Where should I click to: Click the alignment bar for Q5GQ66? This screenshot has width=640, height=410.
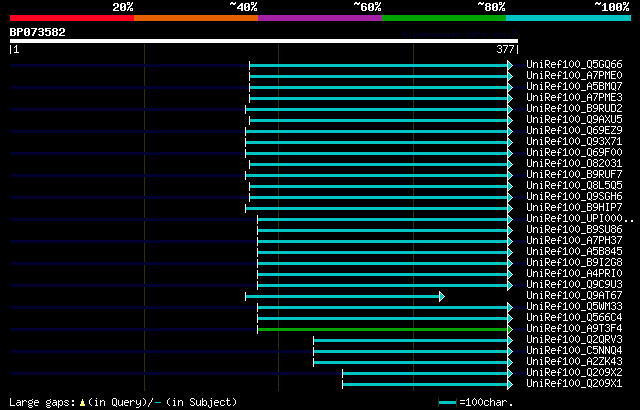tap(378, 65)
